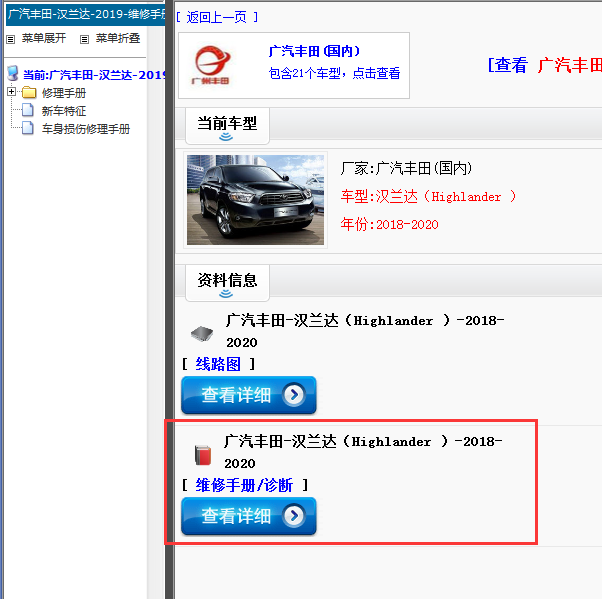Open the 资料信息 tab
The height and width of the screenshot is (599, 602).
[227, 283]
